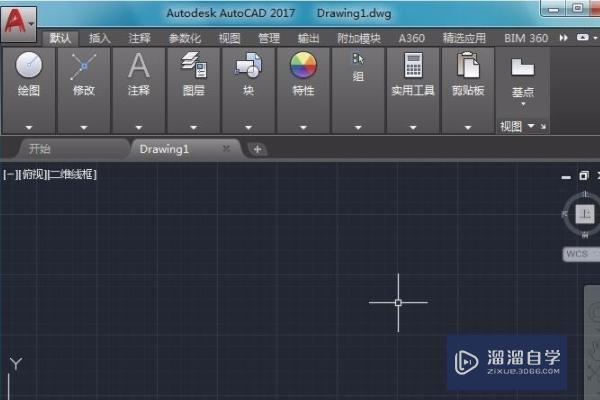
Task: Expand the Block panel dropdown arrow
Action: (x=248, y=127)
